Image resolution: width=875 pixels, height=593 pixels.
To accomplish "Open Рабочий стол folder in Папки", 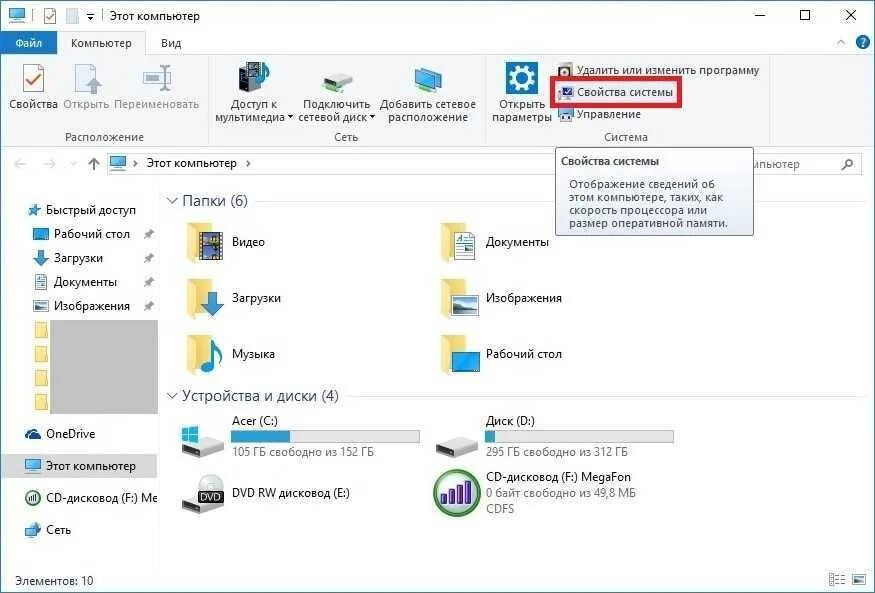I will [501, 354].
